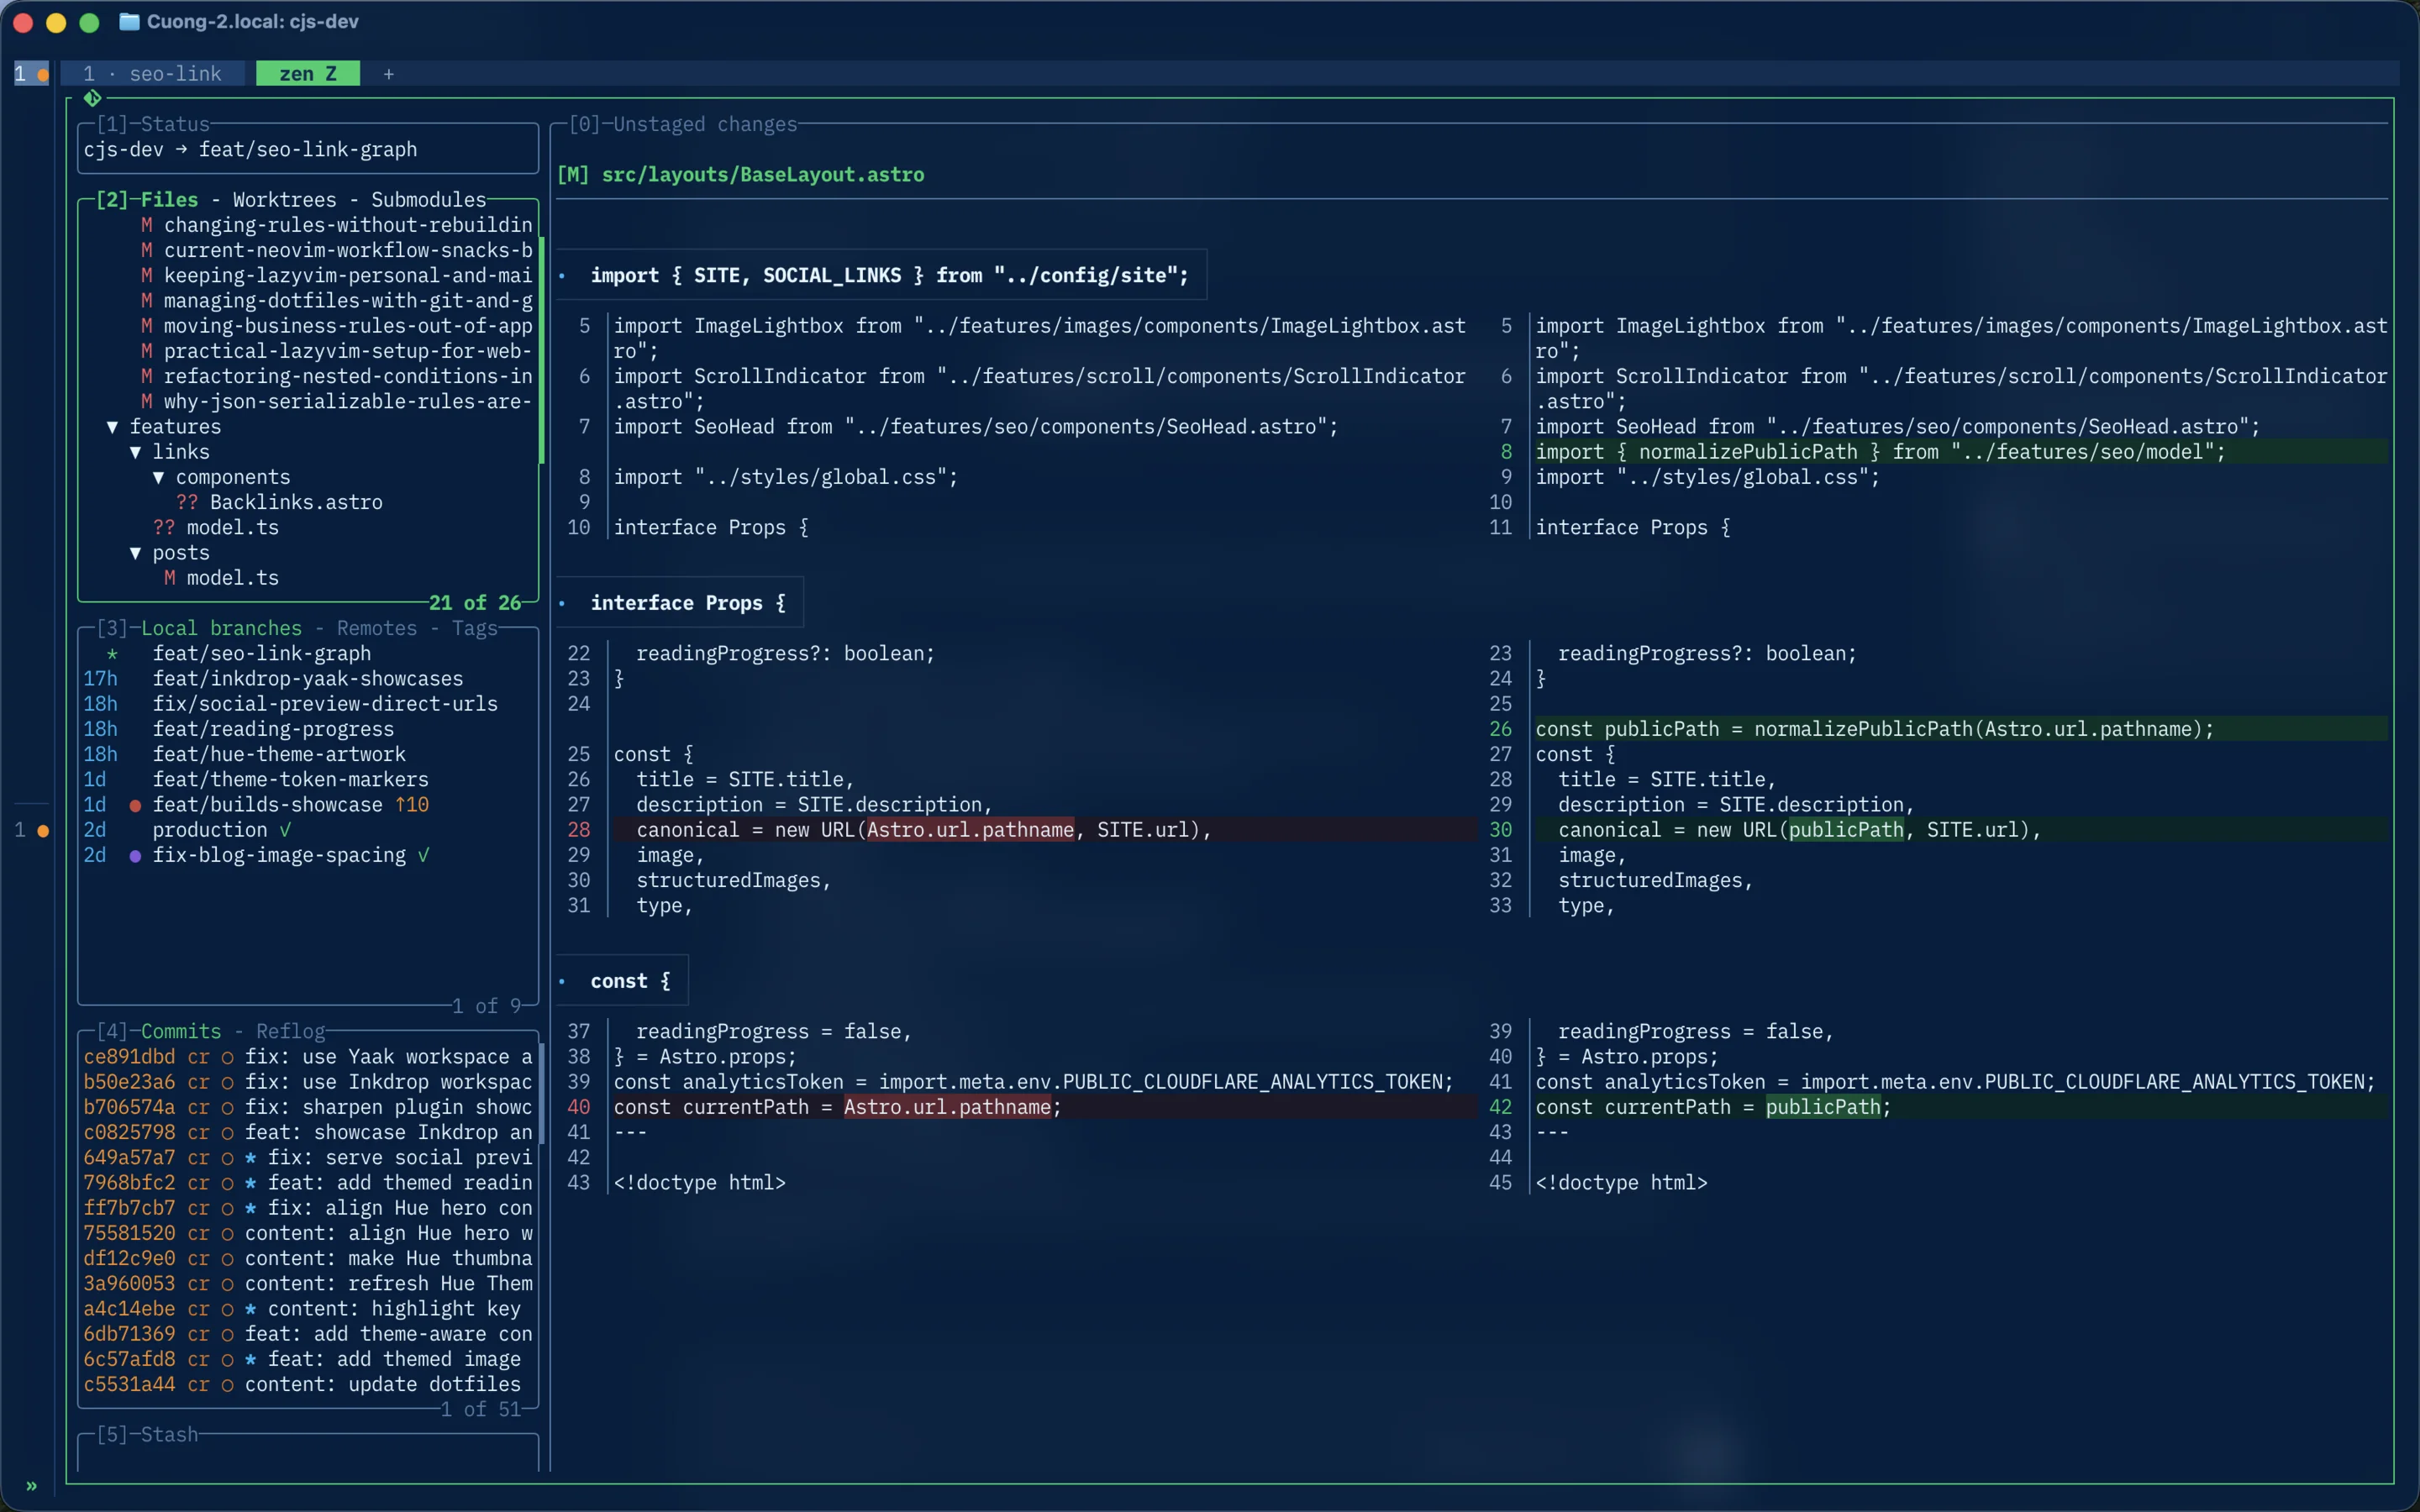2420x1512 pixels.
Task: Switch to Worktrees tab in Files panel
Action: [x=285, y=200]
